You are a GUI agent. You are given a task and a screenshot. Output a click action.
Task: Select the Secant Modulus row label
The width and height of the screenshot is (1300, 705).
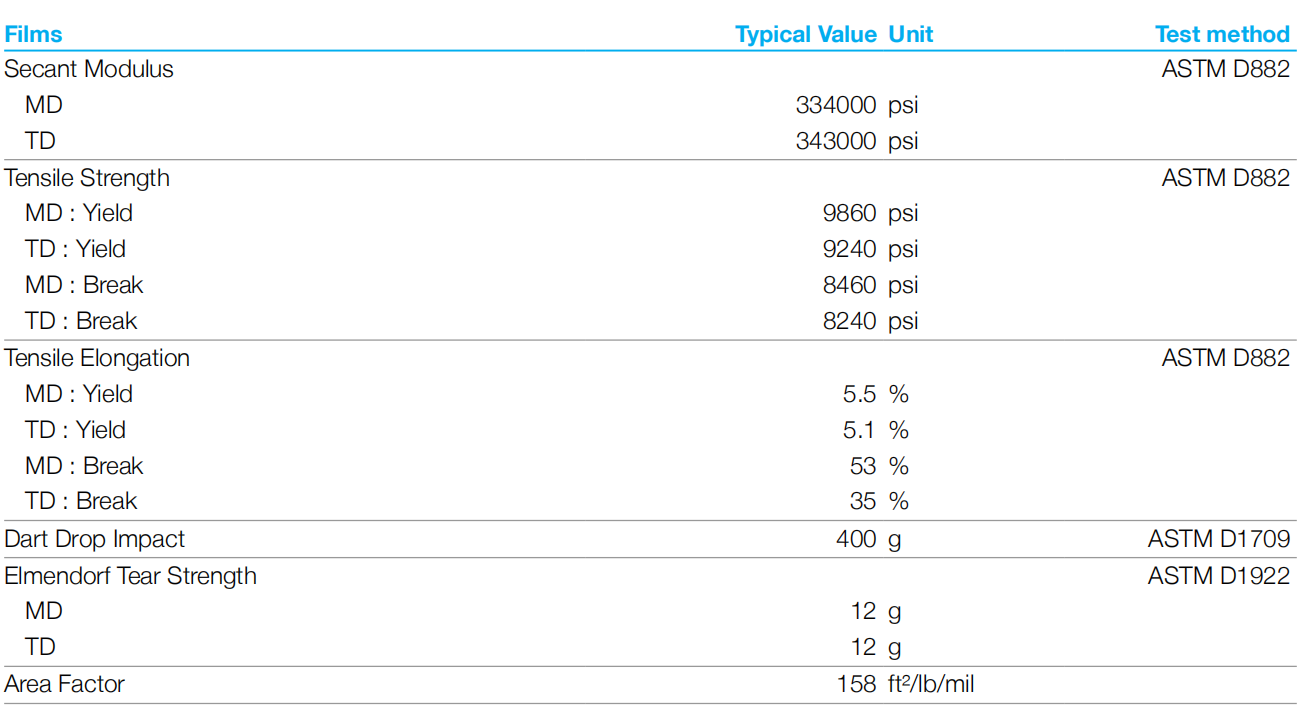pos(89,69)
